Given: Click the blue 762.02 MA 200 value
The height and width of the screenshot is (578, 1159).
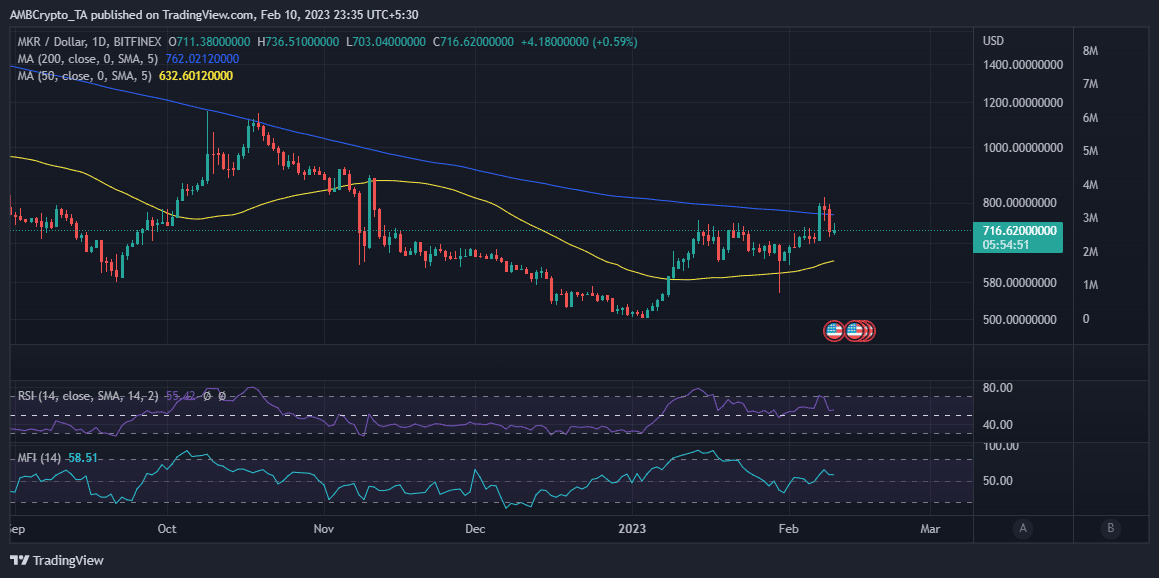Looking at the screenshot, I should point(198,58).
